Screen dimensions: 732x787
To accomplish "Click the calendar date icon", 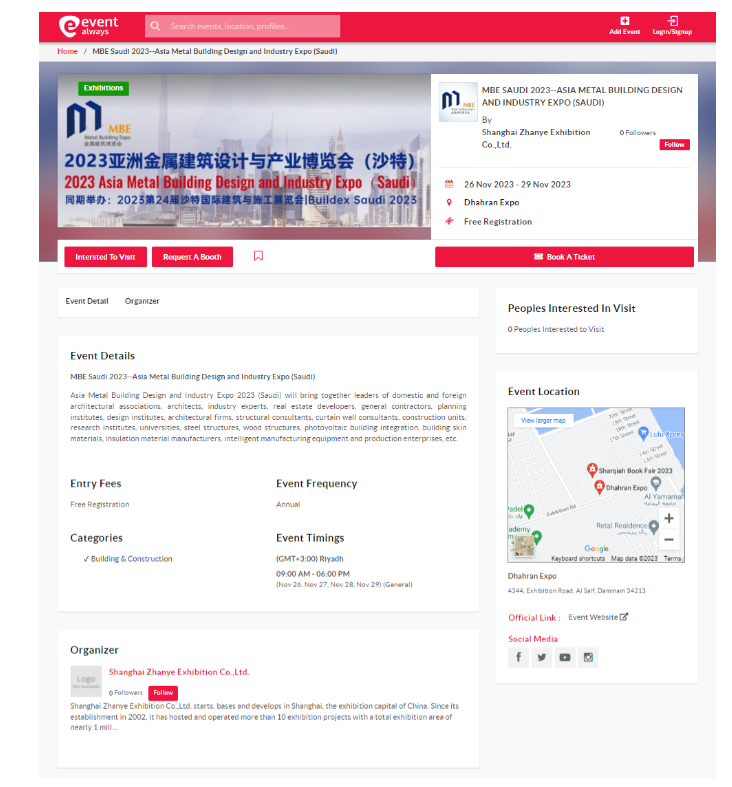I will 449,184.
